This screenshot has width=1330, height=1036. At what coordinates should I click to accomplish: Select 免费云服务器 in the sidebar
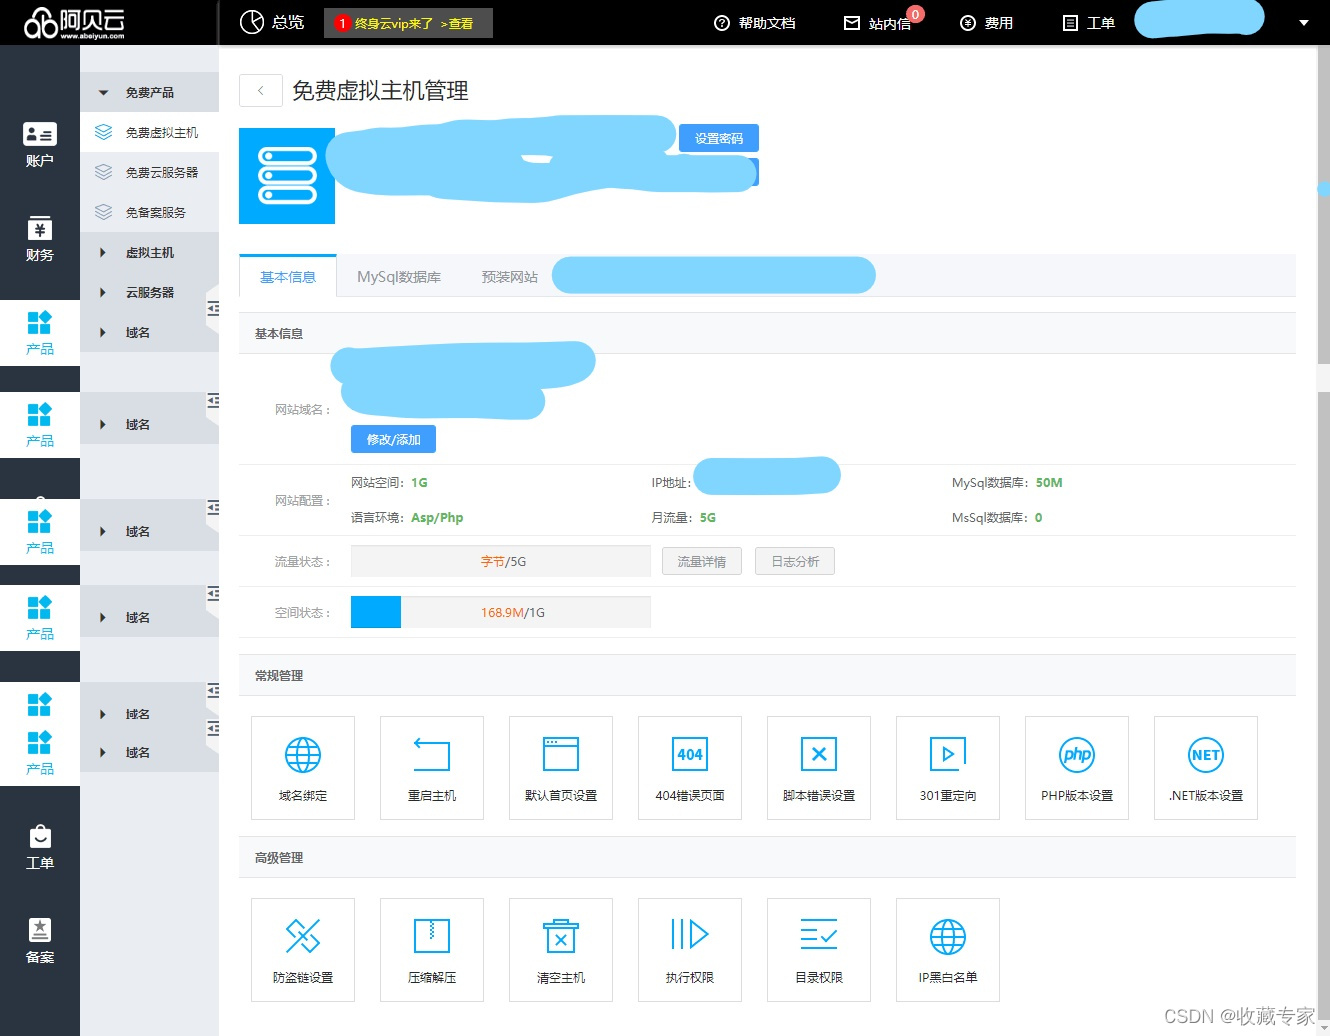149,172
